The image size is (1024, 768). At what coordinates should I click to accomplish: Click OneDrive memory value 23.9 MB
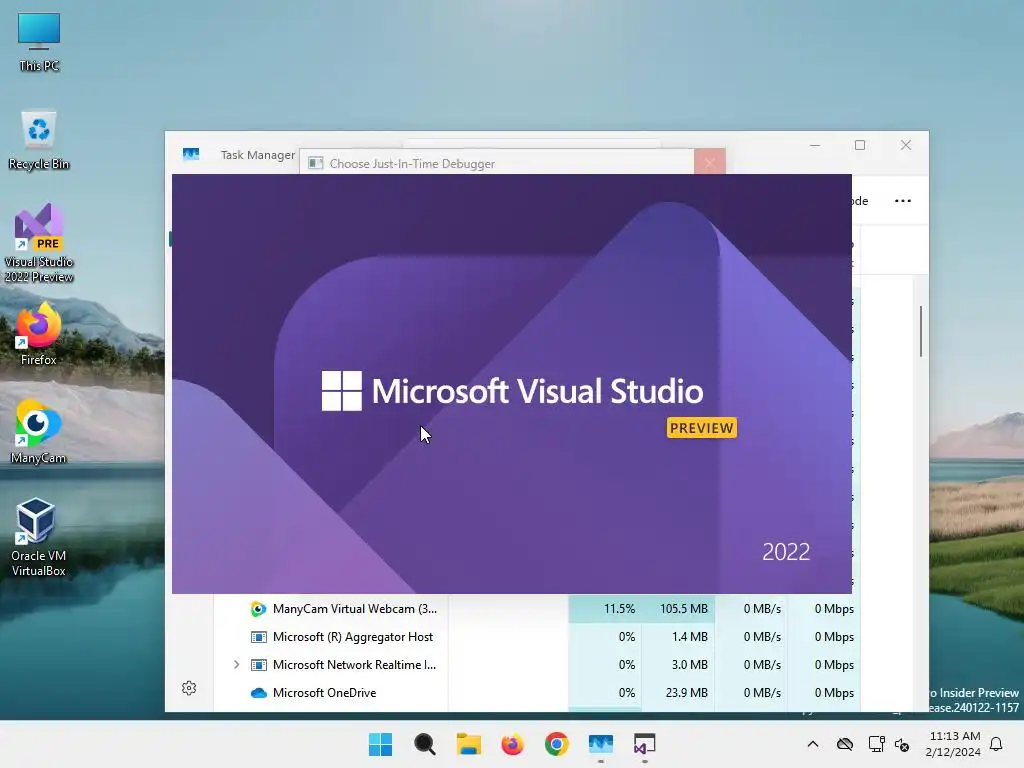click(686, 693)
